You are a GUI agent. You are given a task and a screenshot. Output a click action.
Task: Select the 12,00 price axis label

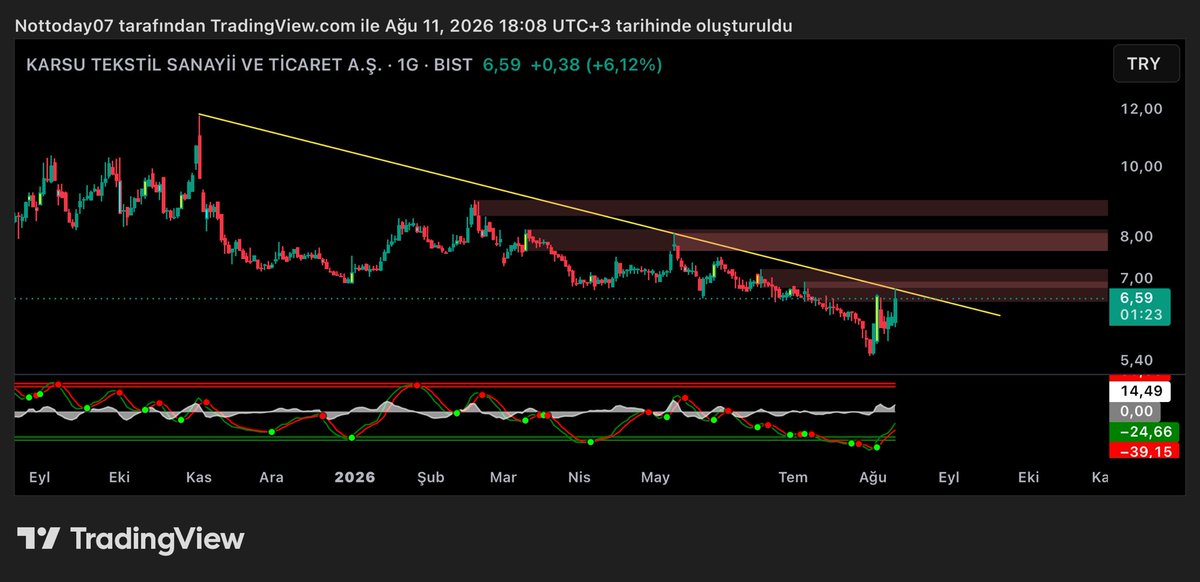tap(1139, 109)
